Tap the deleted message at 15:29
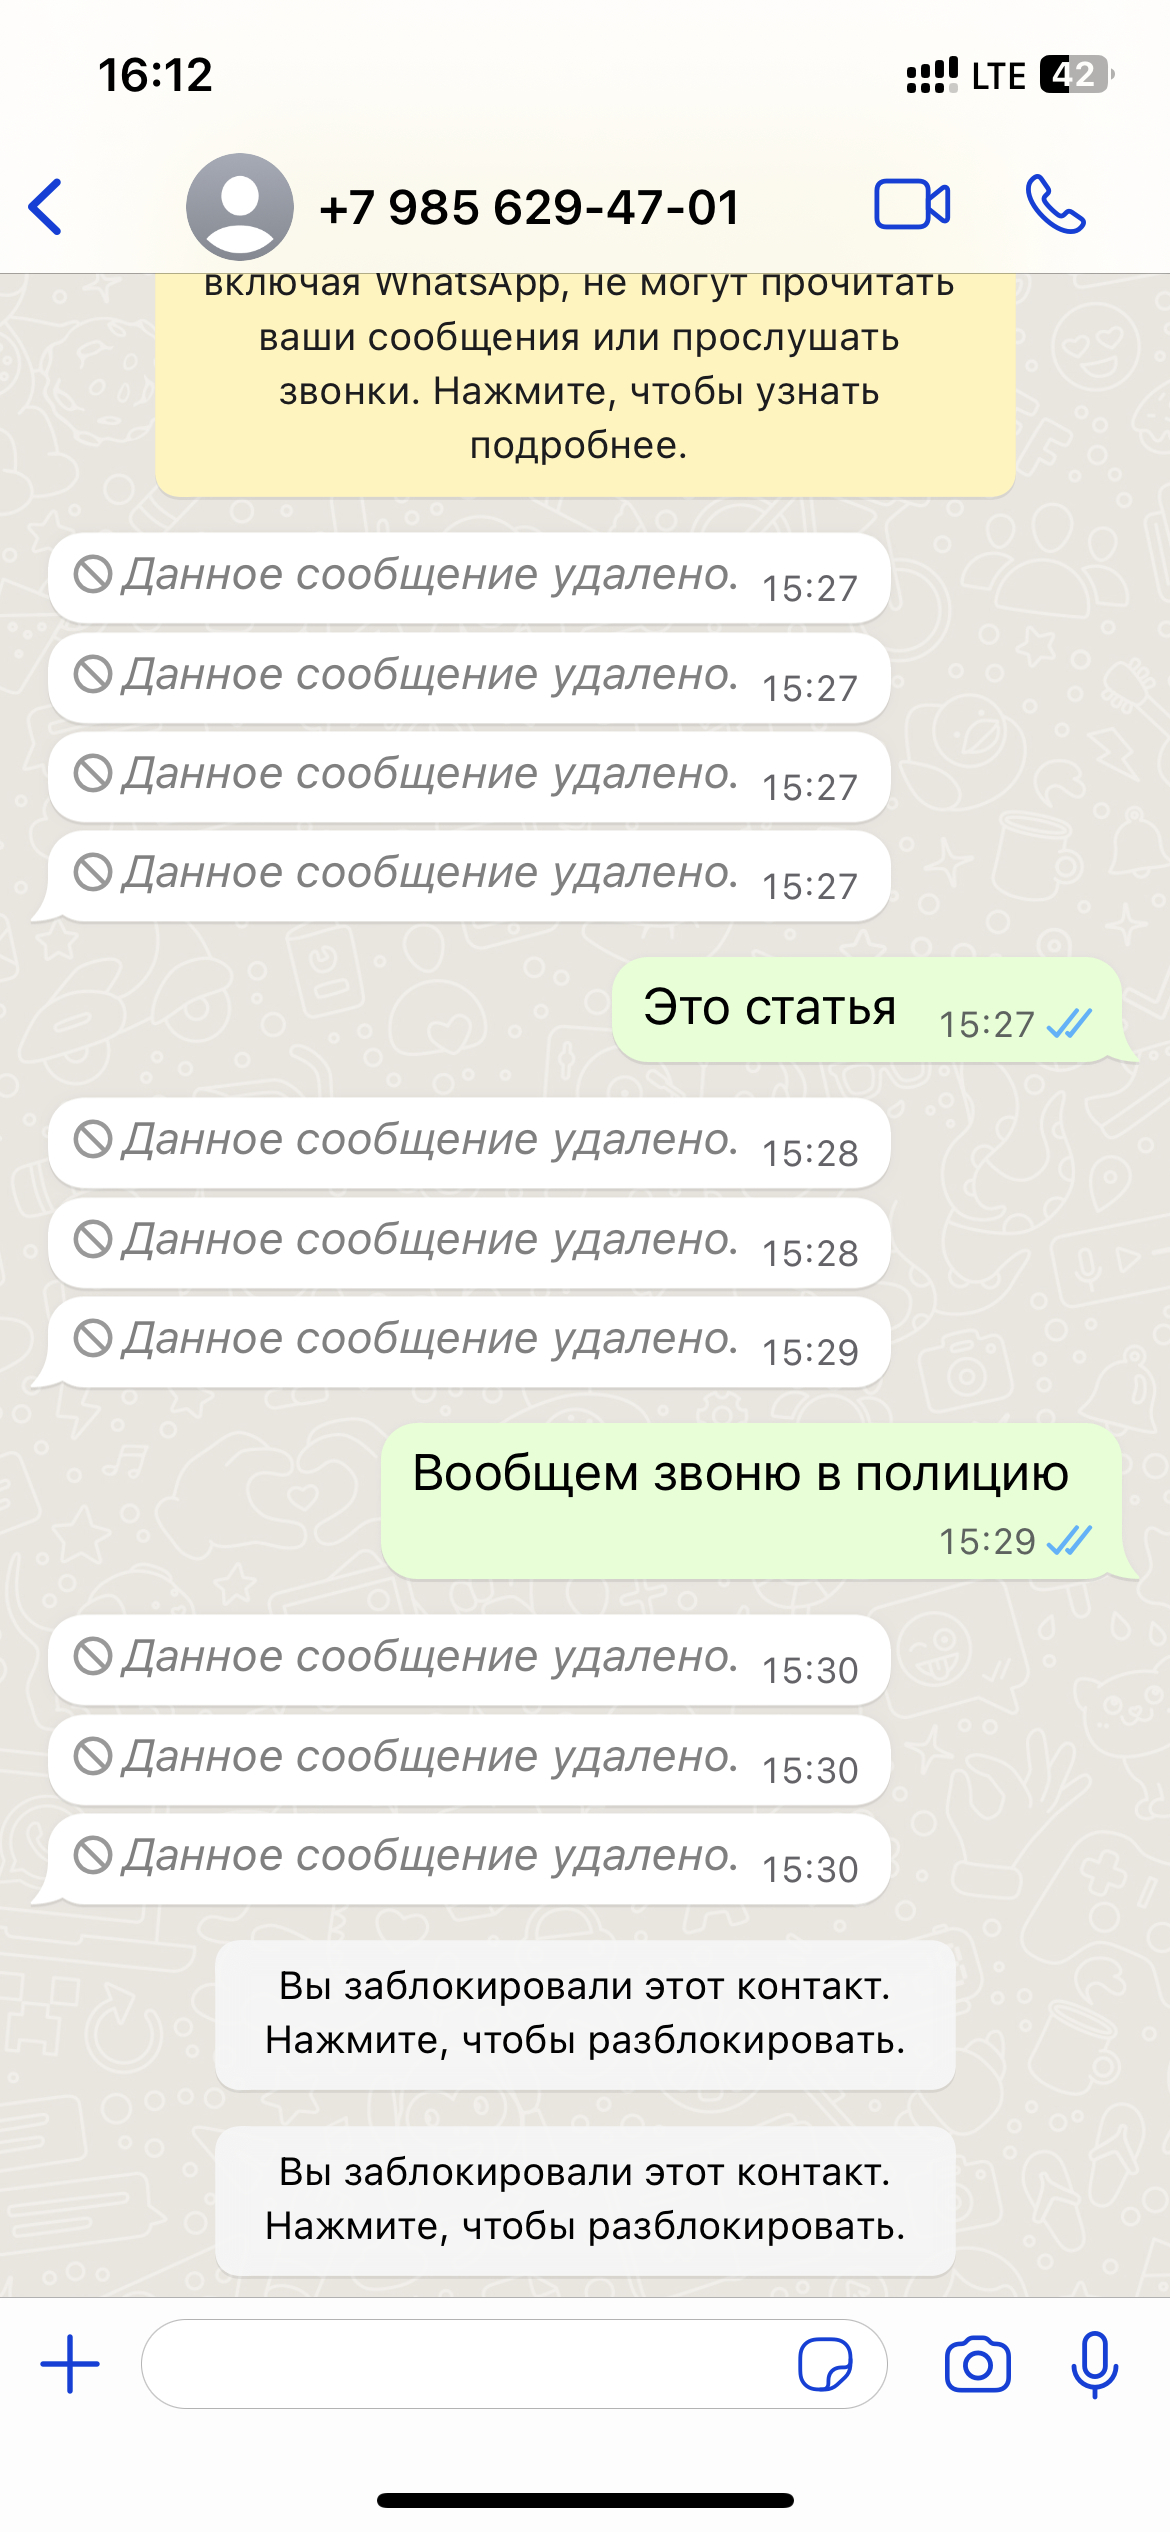The width and height of the screenshot is (1170, 2532). click(x=469, y=1342)
